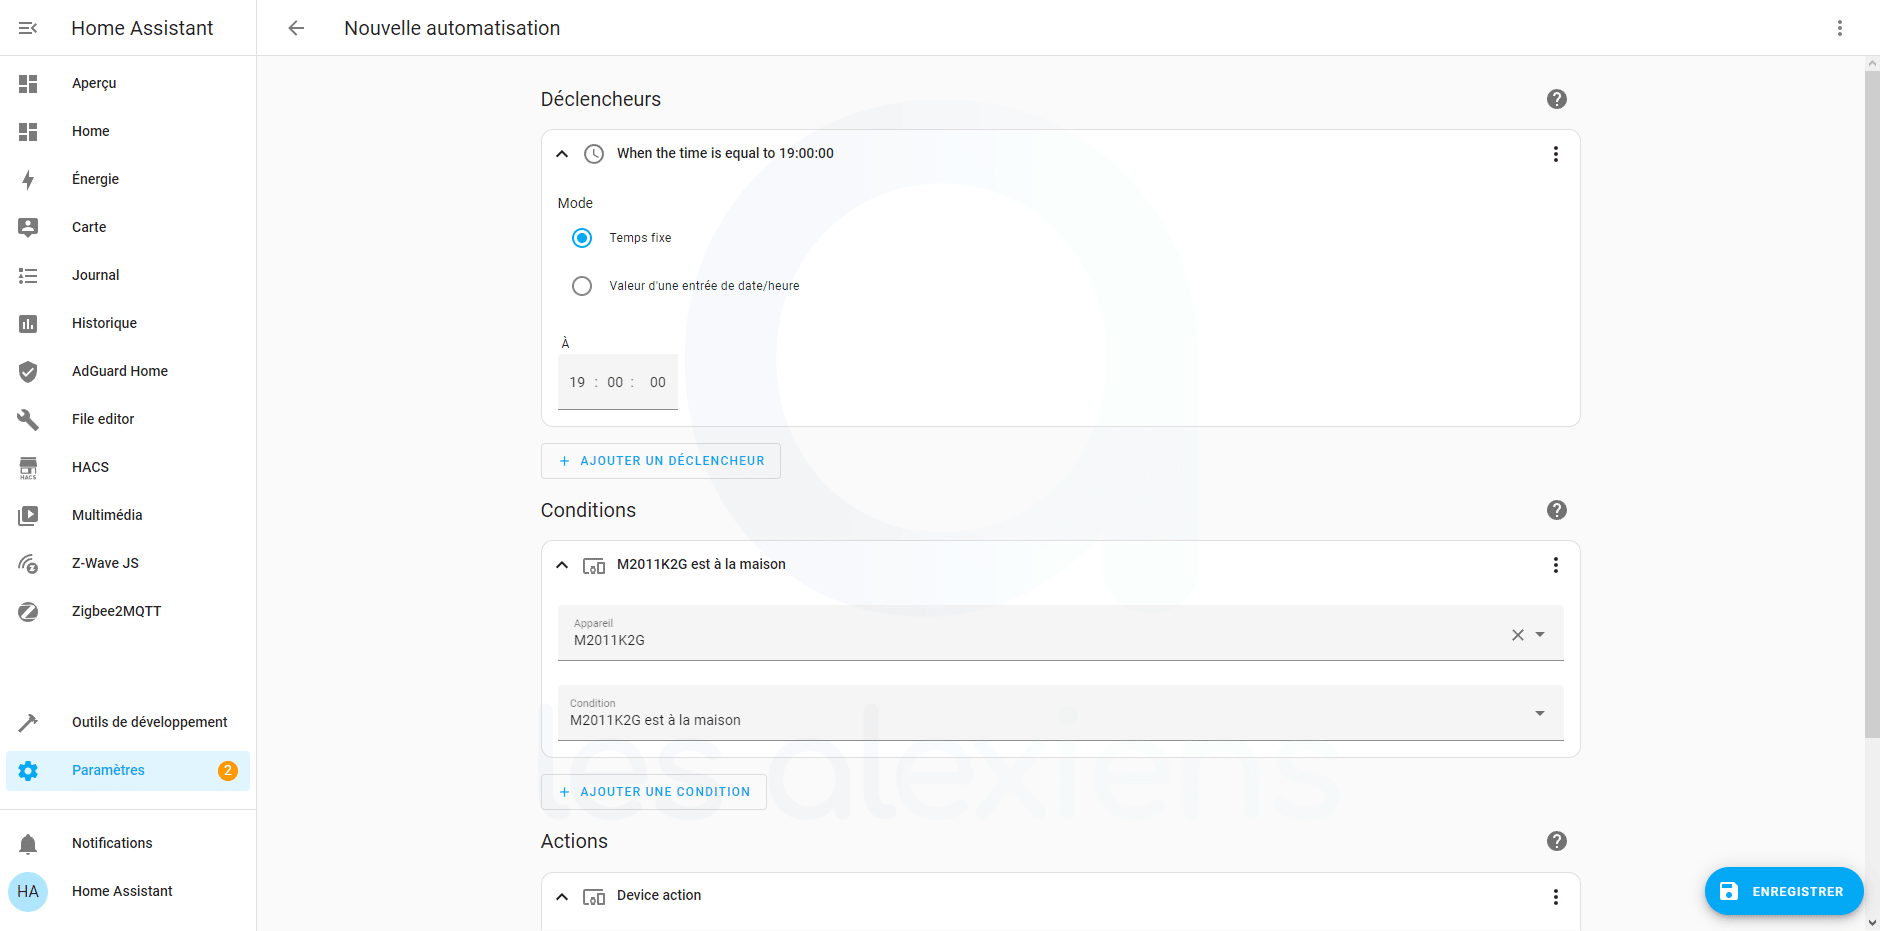1880x931 pixels.
Task: Open help for Conditions section
Action: [x=1556, y=510]
